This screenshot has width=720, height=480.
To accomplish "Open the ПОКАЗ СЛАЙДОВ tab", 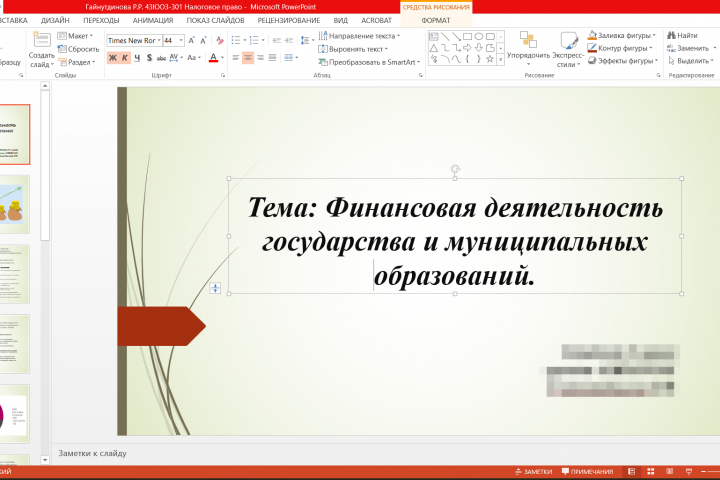I will click(215, 21).
